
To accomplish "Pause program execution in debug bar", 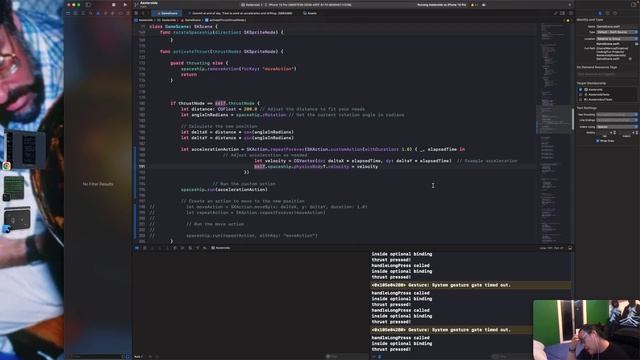I will pos(152,248).
